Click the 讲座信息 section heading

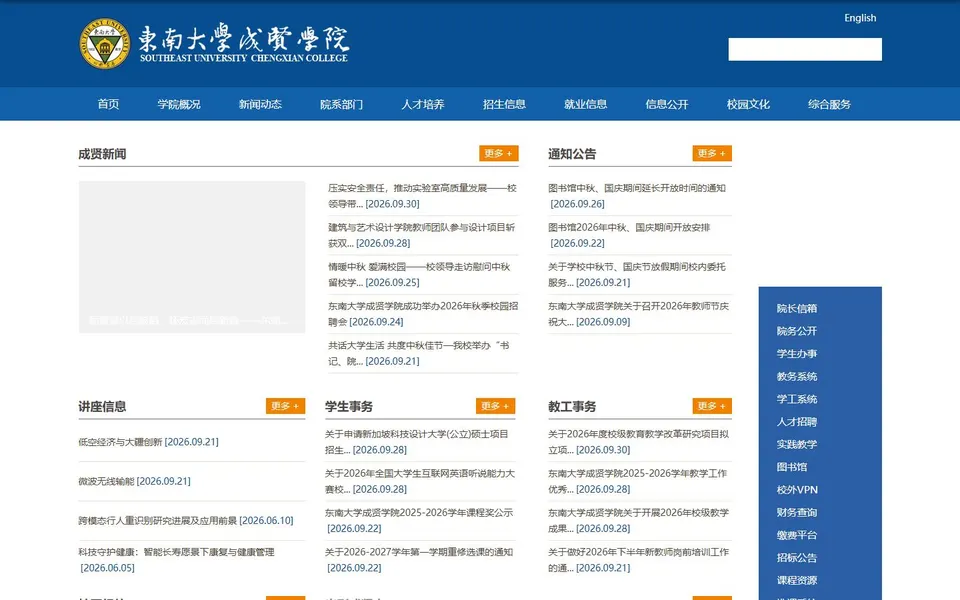click(x=102, y=407)
